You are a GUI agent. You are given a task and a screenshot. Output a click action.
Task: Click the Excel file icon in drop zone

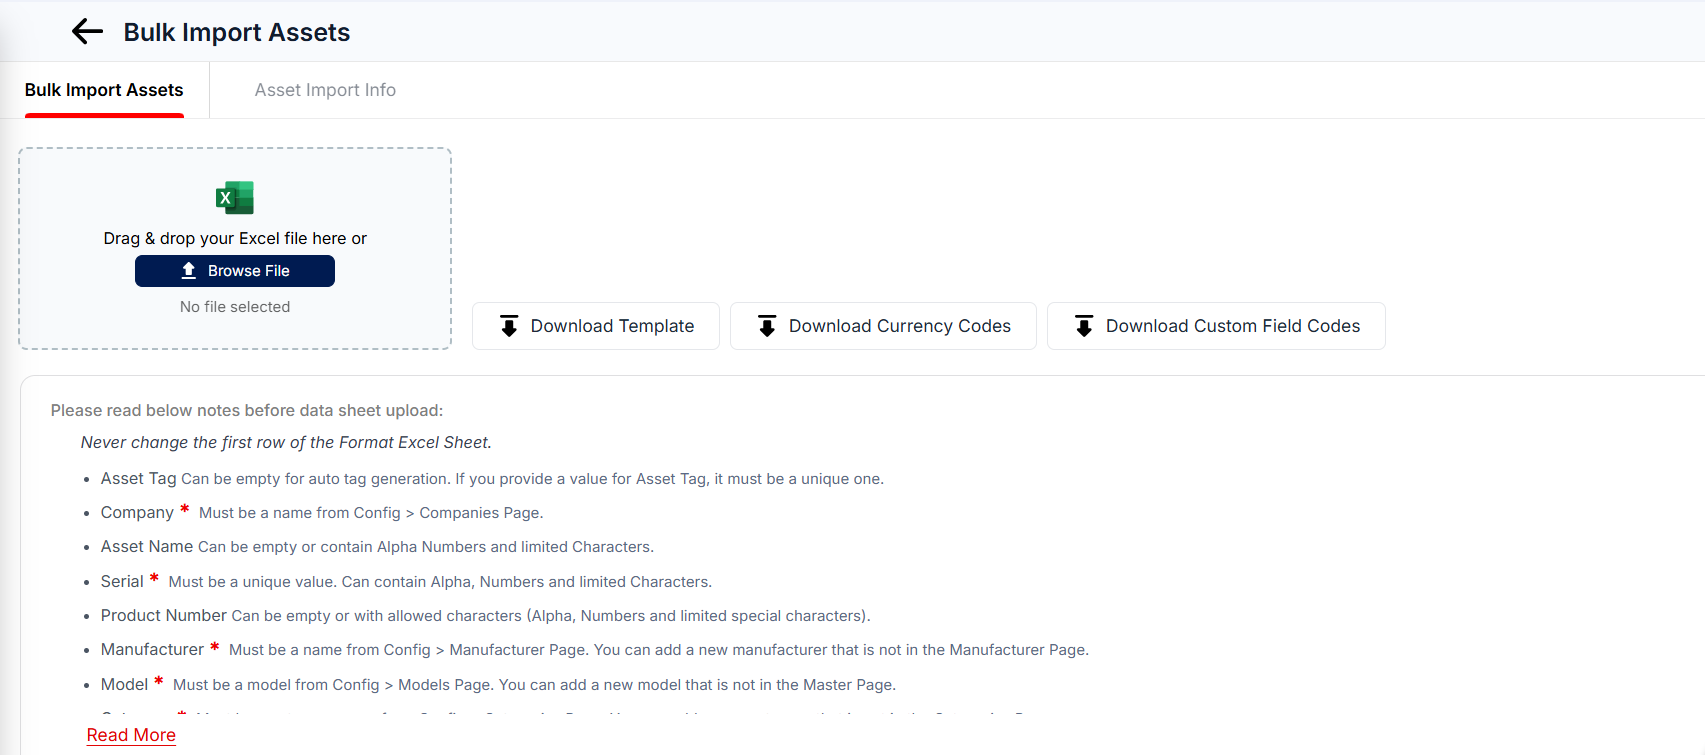(x=235, y=198)
